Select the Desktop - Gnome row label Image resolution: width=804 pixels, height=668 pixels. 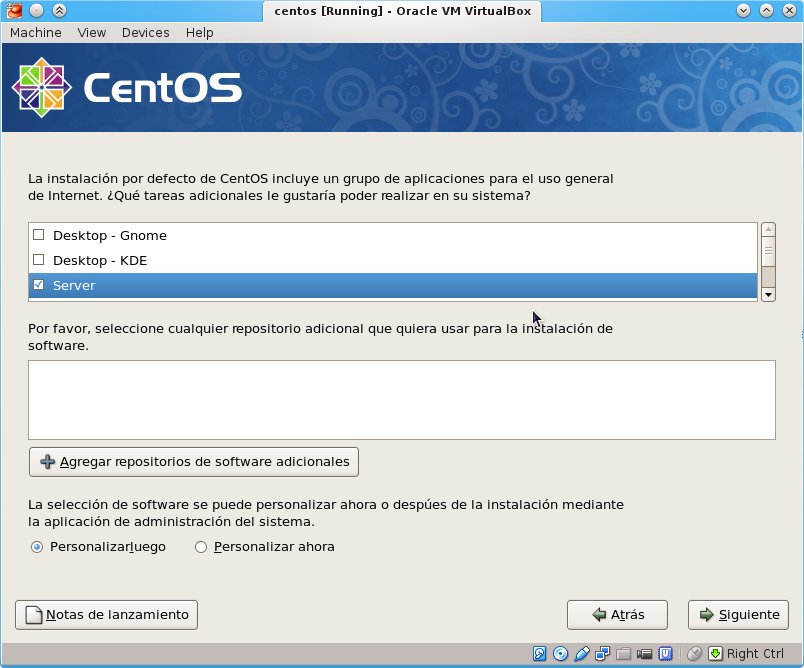coord(110,235)
